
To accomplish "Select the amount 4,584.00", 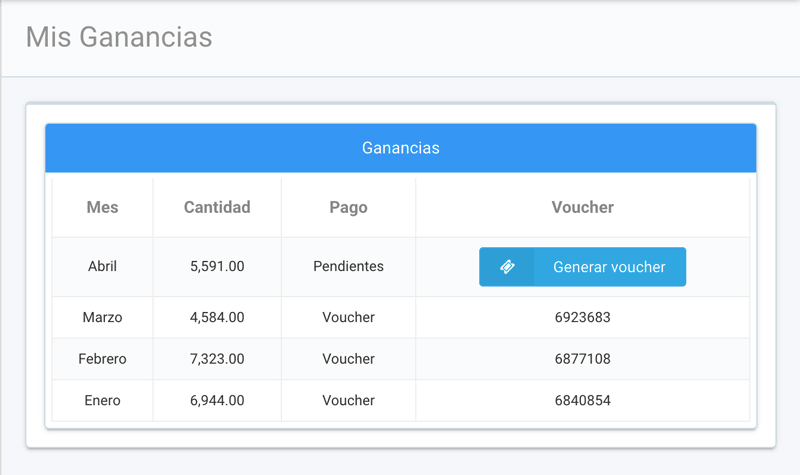I will click(217, 317).
